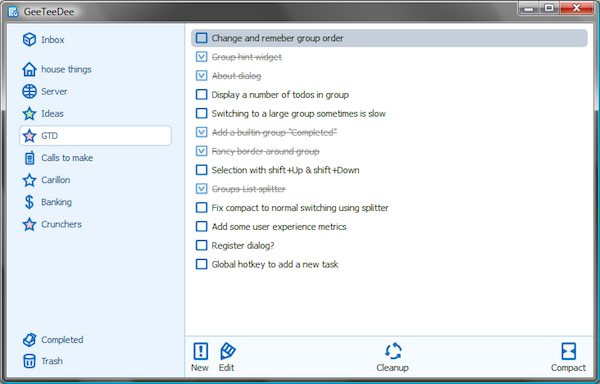Select struck-through text 'About dialog'
This screenshot has width=600, height=384.
(236, 76)
